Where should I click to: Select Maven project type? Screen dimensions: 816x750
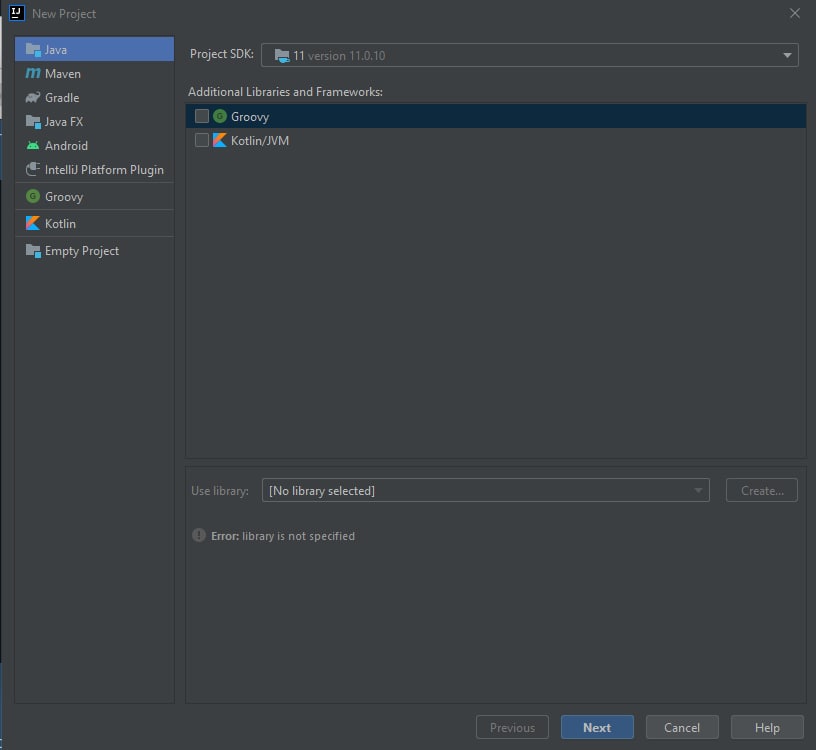94,73
